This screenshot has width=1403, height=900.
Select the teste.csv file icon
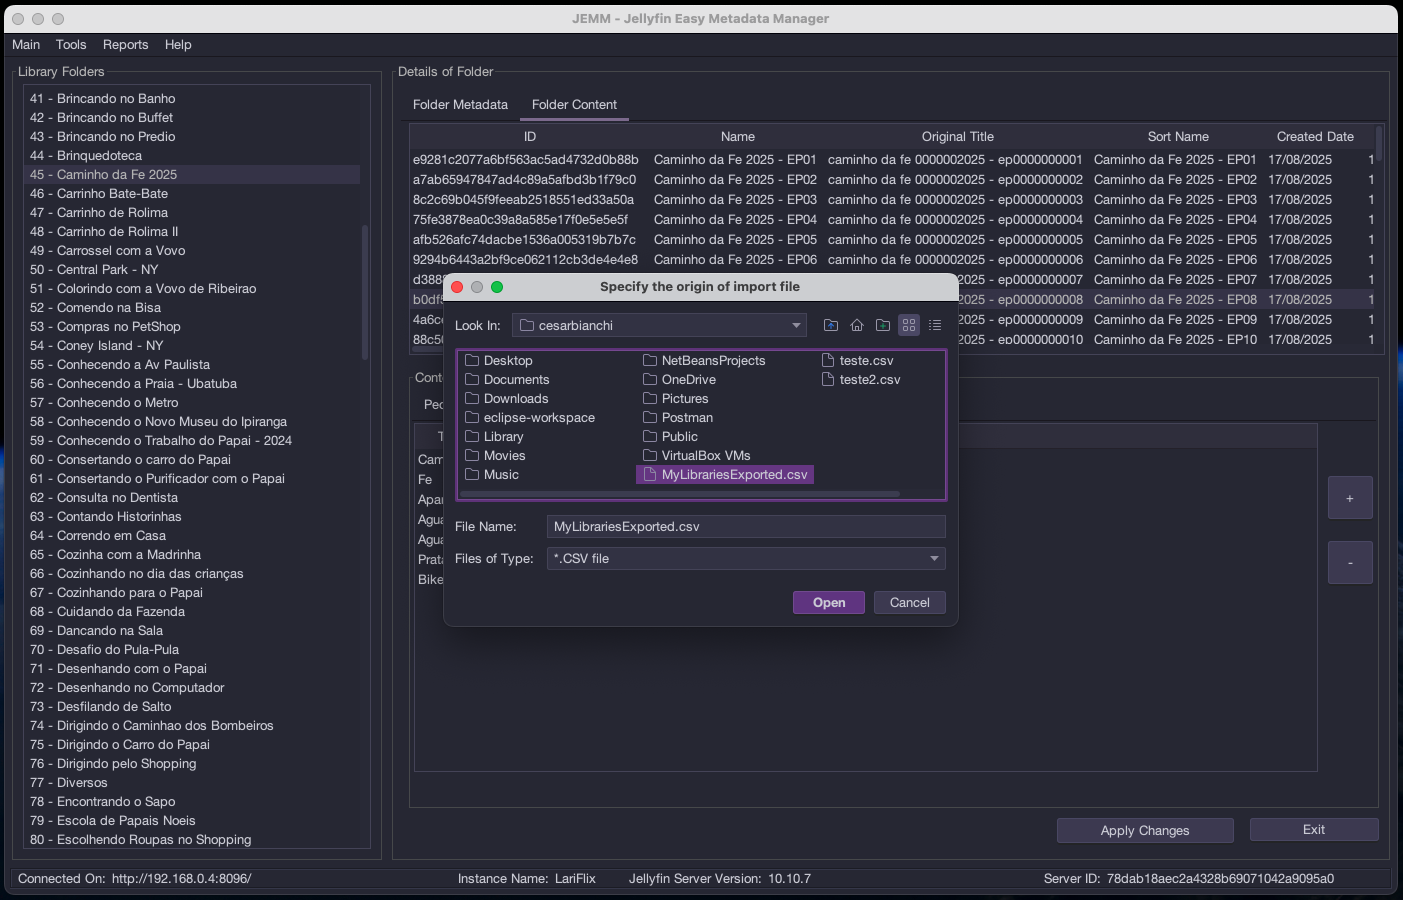click(828, 361)
